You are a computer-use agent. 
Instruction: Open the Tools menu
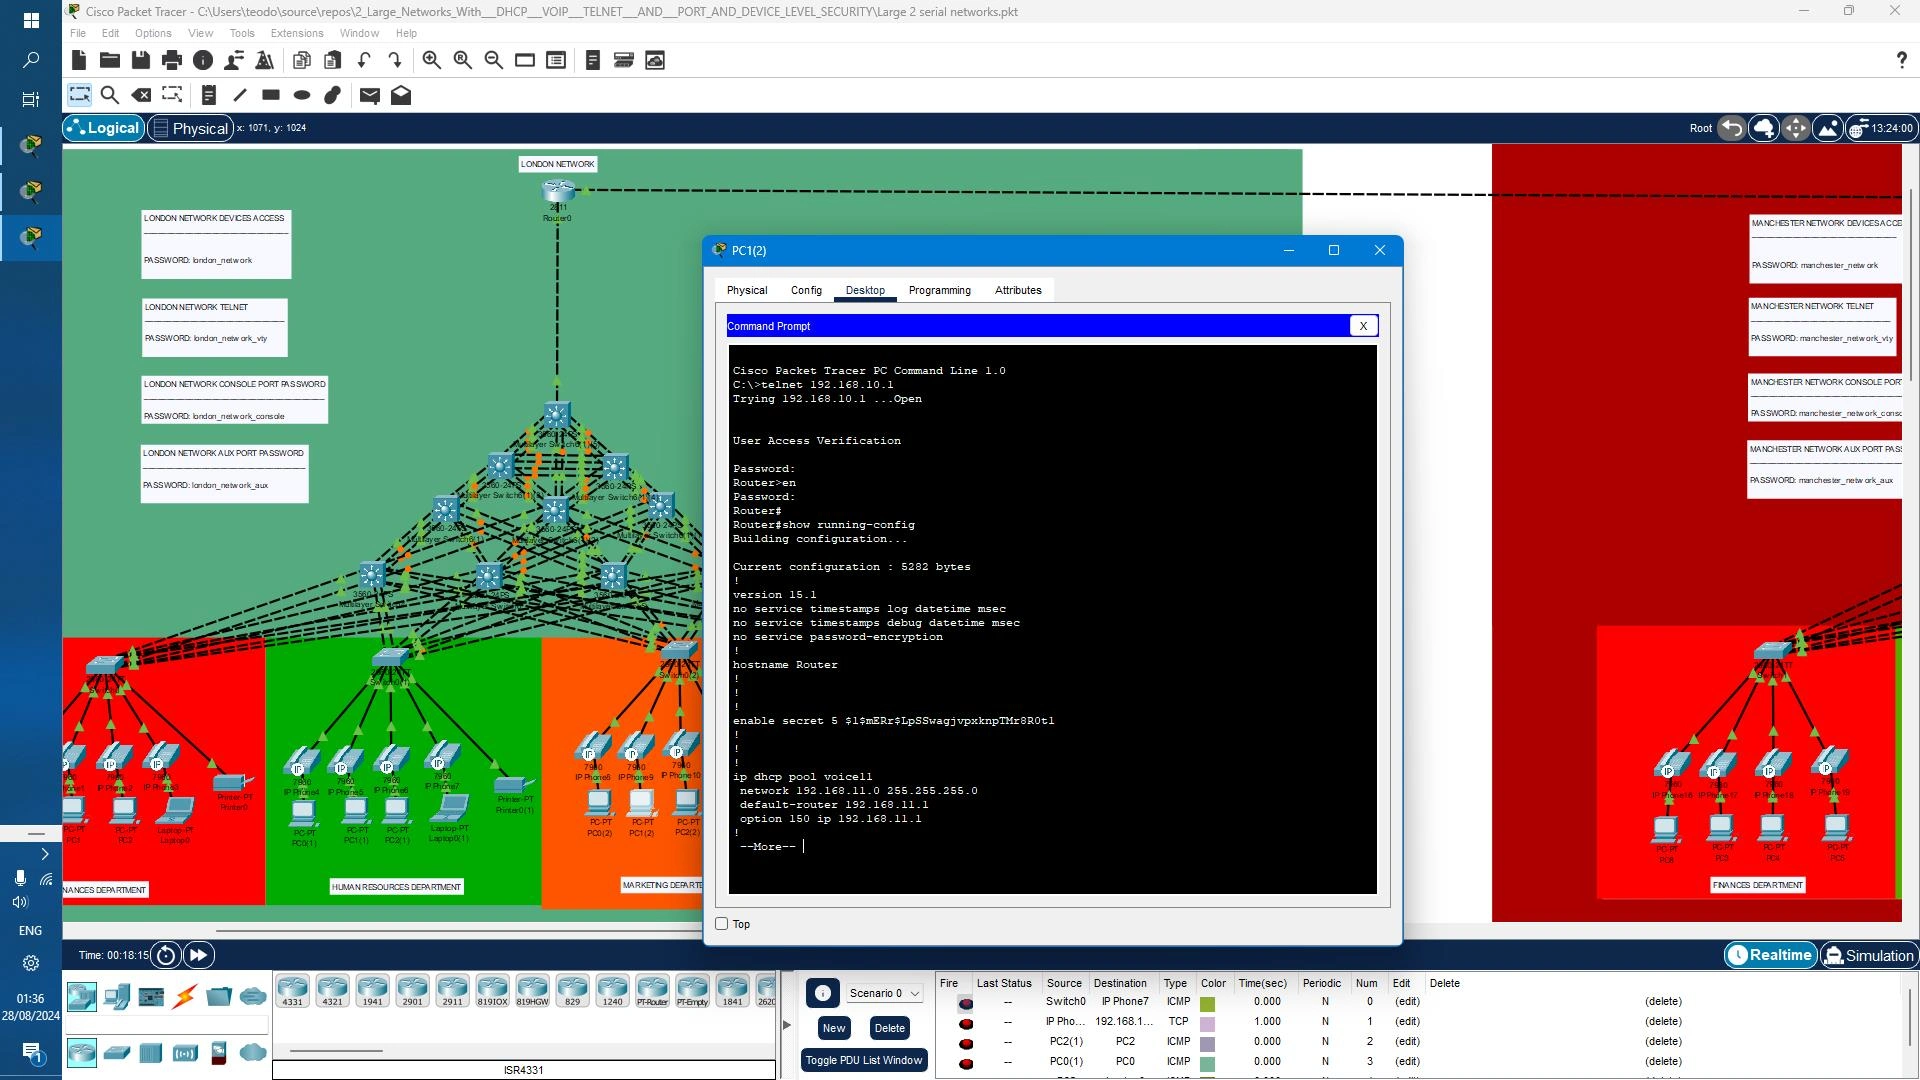coord(242,33)
